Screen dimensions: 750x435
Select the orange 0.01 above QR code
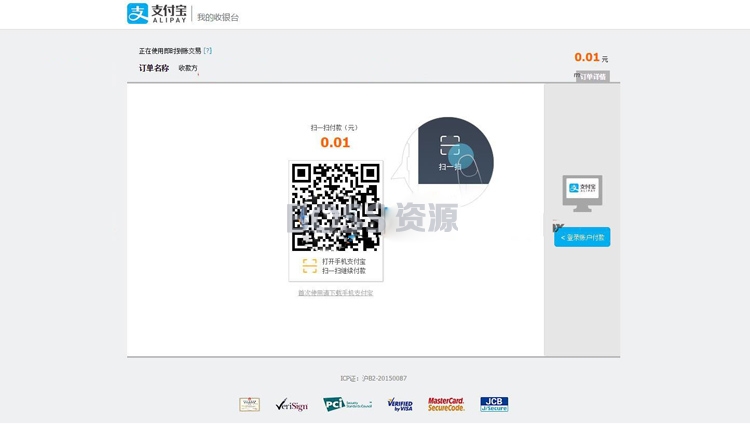point(335,142)
